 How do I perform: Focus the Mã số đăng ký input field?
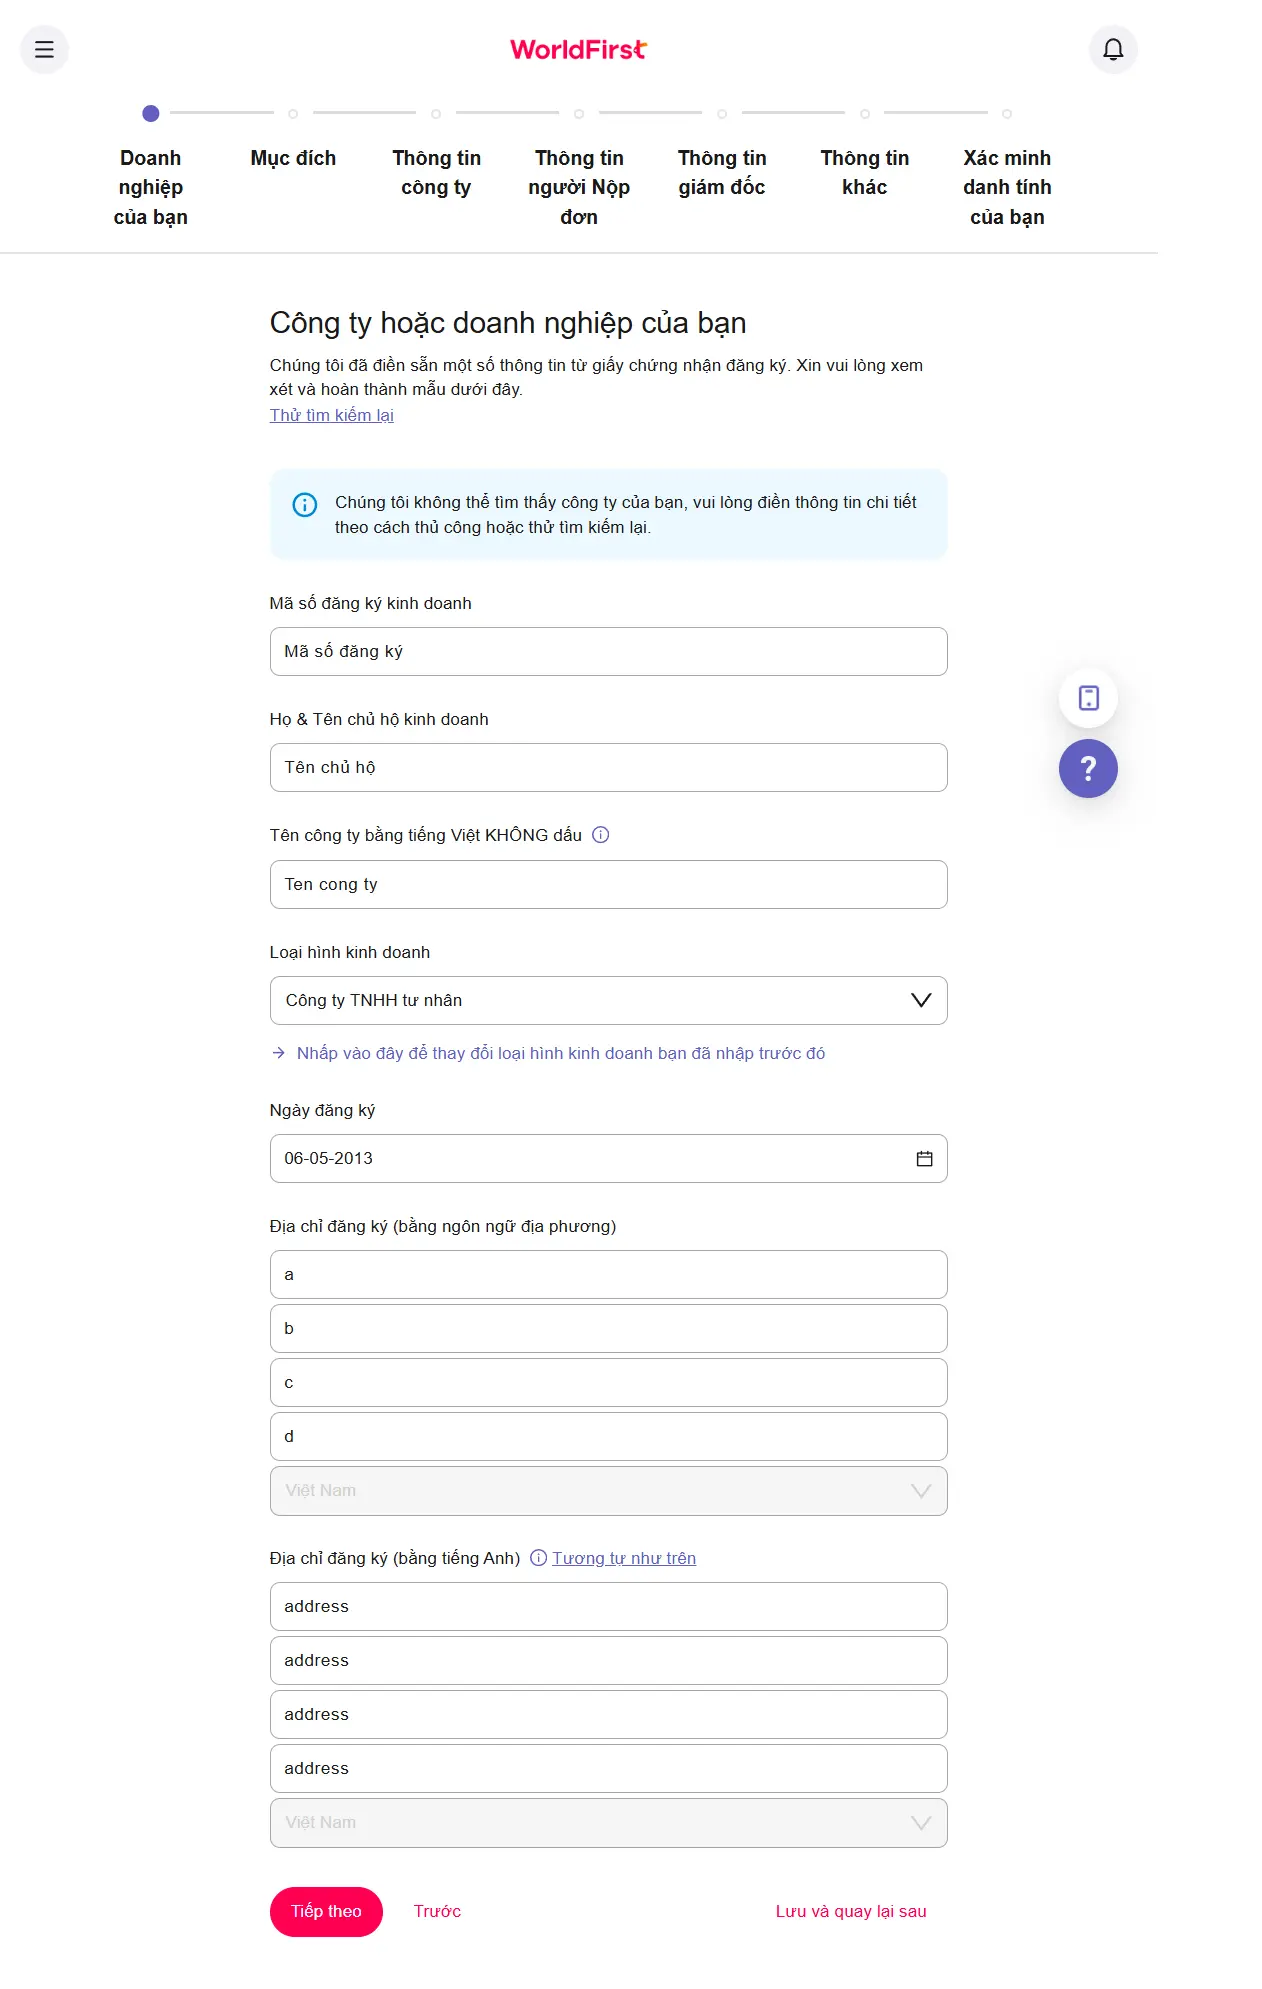tap(608, 651)
